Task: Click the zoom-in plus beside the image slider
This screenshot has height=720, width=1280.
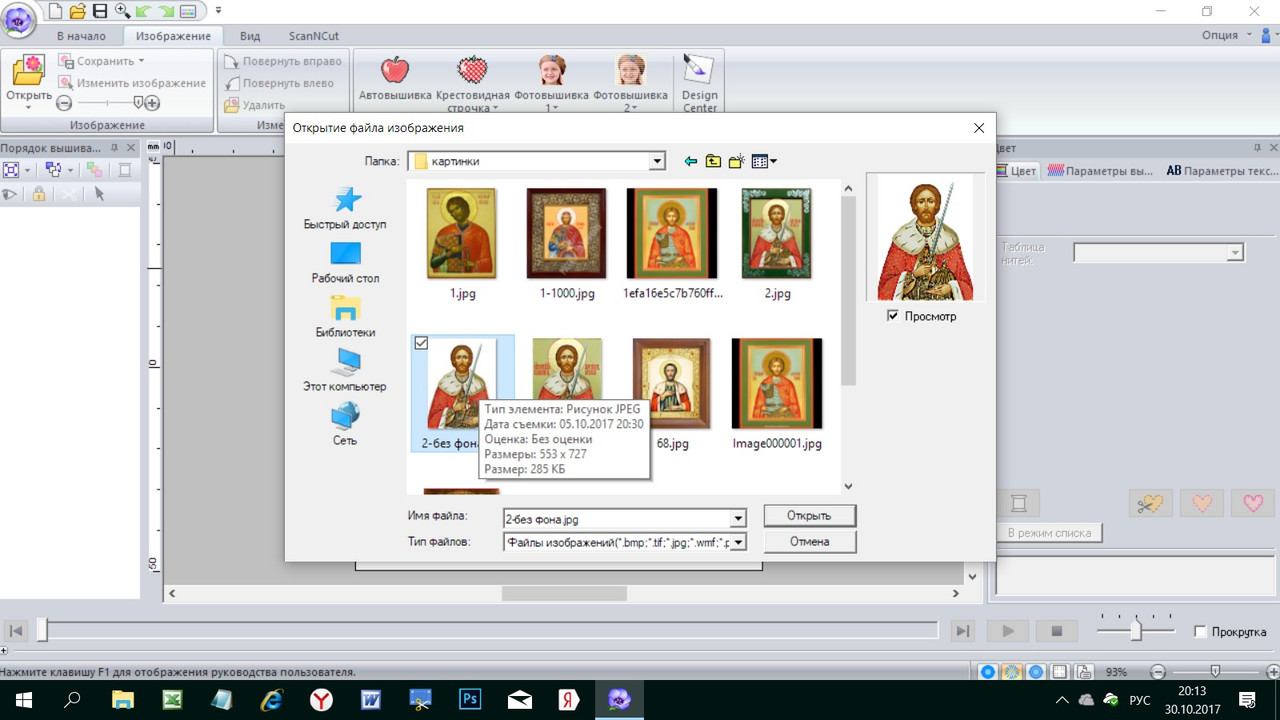Action: tap(152, 103)
